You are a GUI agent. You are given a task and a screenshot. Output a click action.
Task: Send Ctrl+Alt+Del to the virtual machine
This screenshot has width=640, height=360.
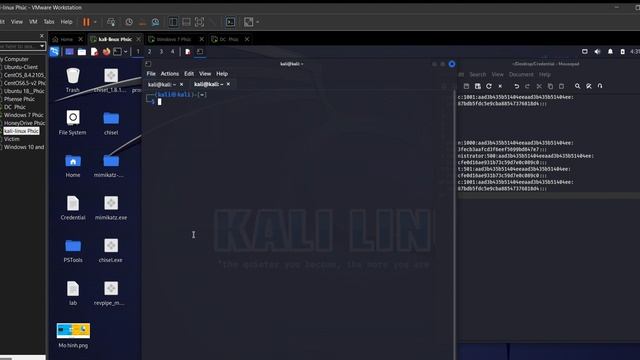point(111,22)
